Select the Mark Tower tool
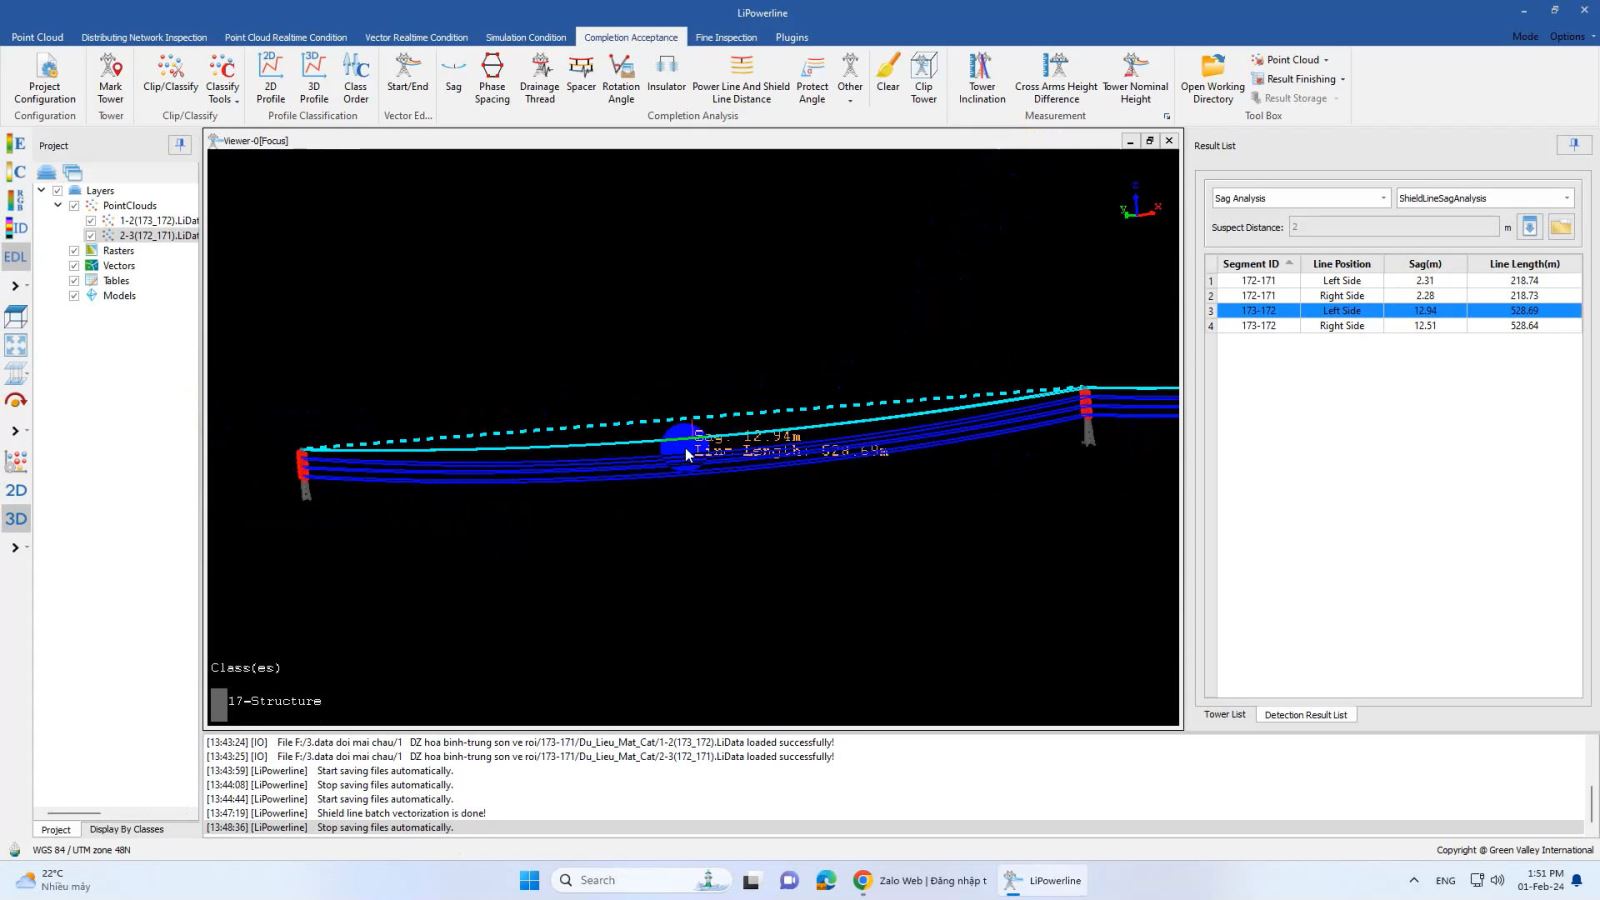 [111, 79]
